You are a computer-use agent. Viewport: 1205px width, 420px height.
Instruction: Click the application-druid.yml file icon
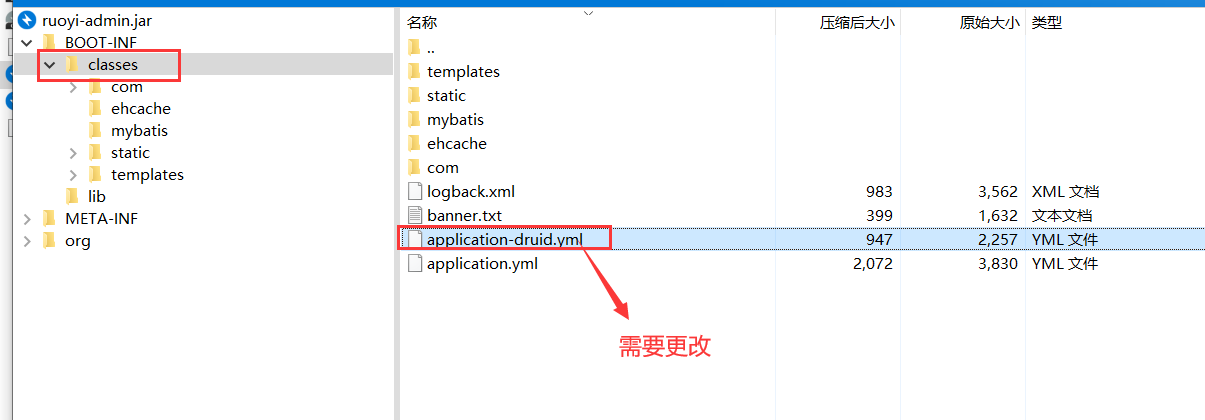pos(415,239)
